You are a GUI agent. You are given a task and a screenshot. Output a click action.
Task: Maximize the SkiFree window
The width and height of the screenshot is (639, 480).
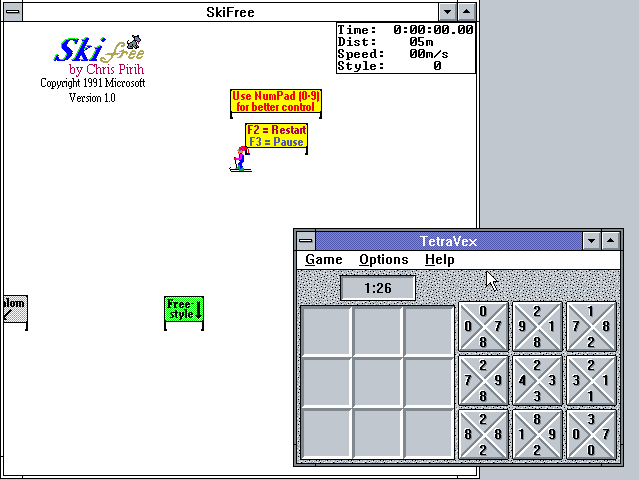466,12
